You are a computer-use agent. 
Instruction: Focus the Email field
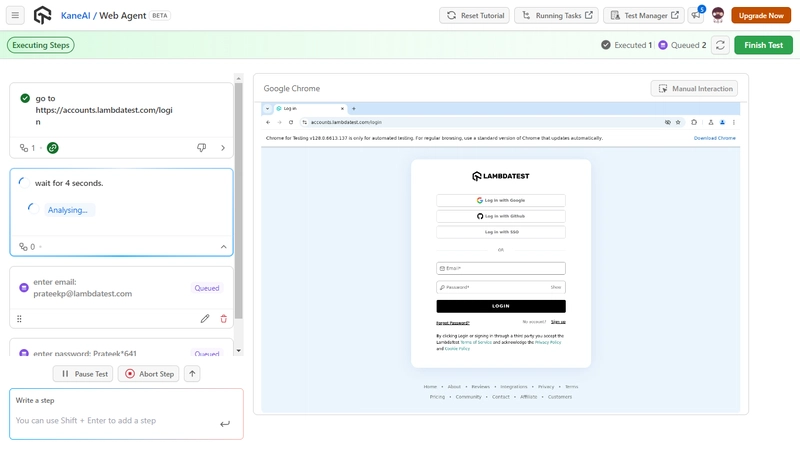coord(501,268)
